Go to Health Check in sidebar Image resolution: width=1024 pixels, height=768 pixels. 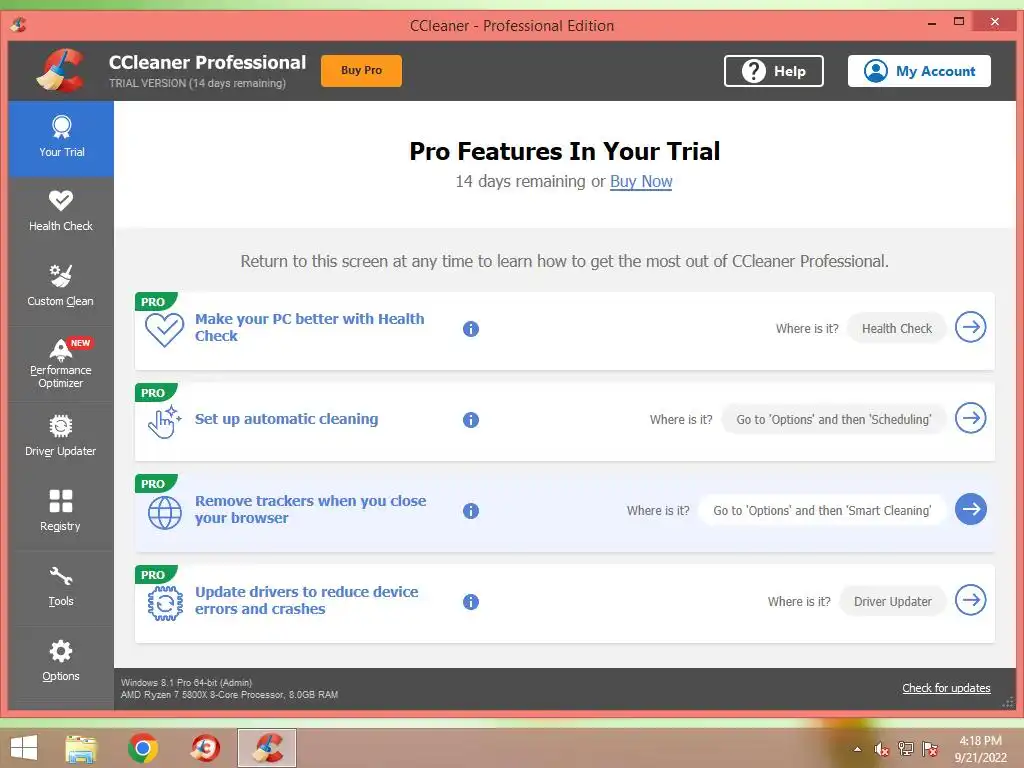(x=61, y=211)
